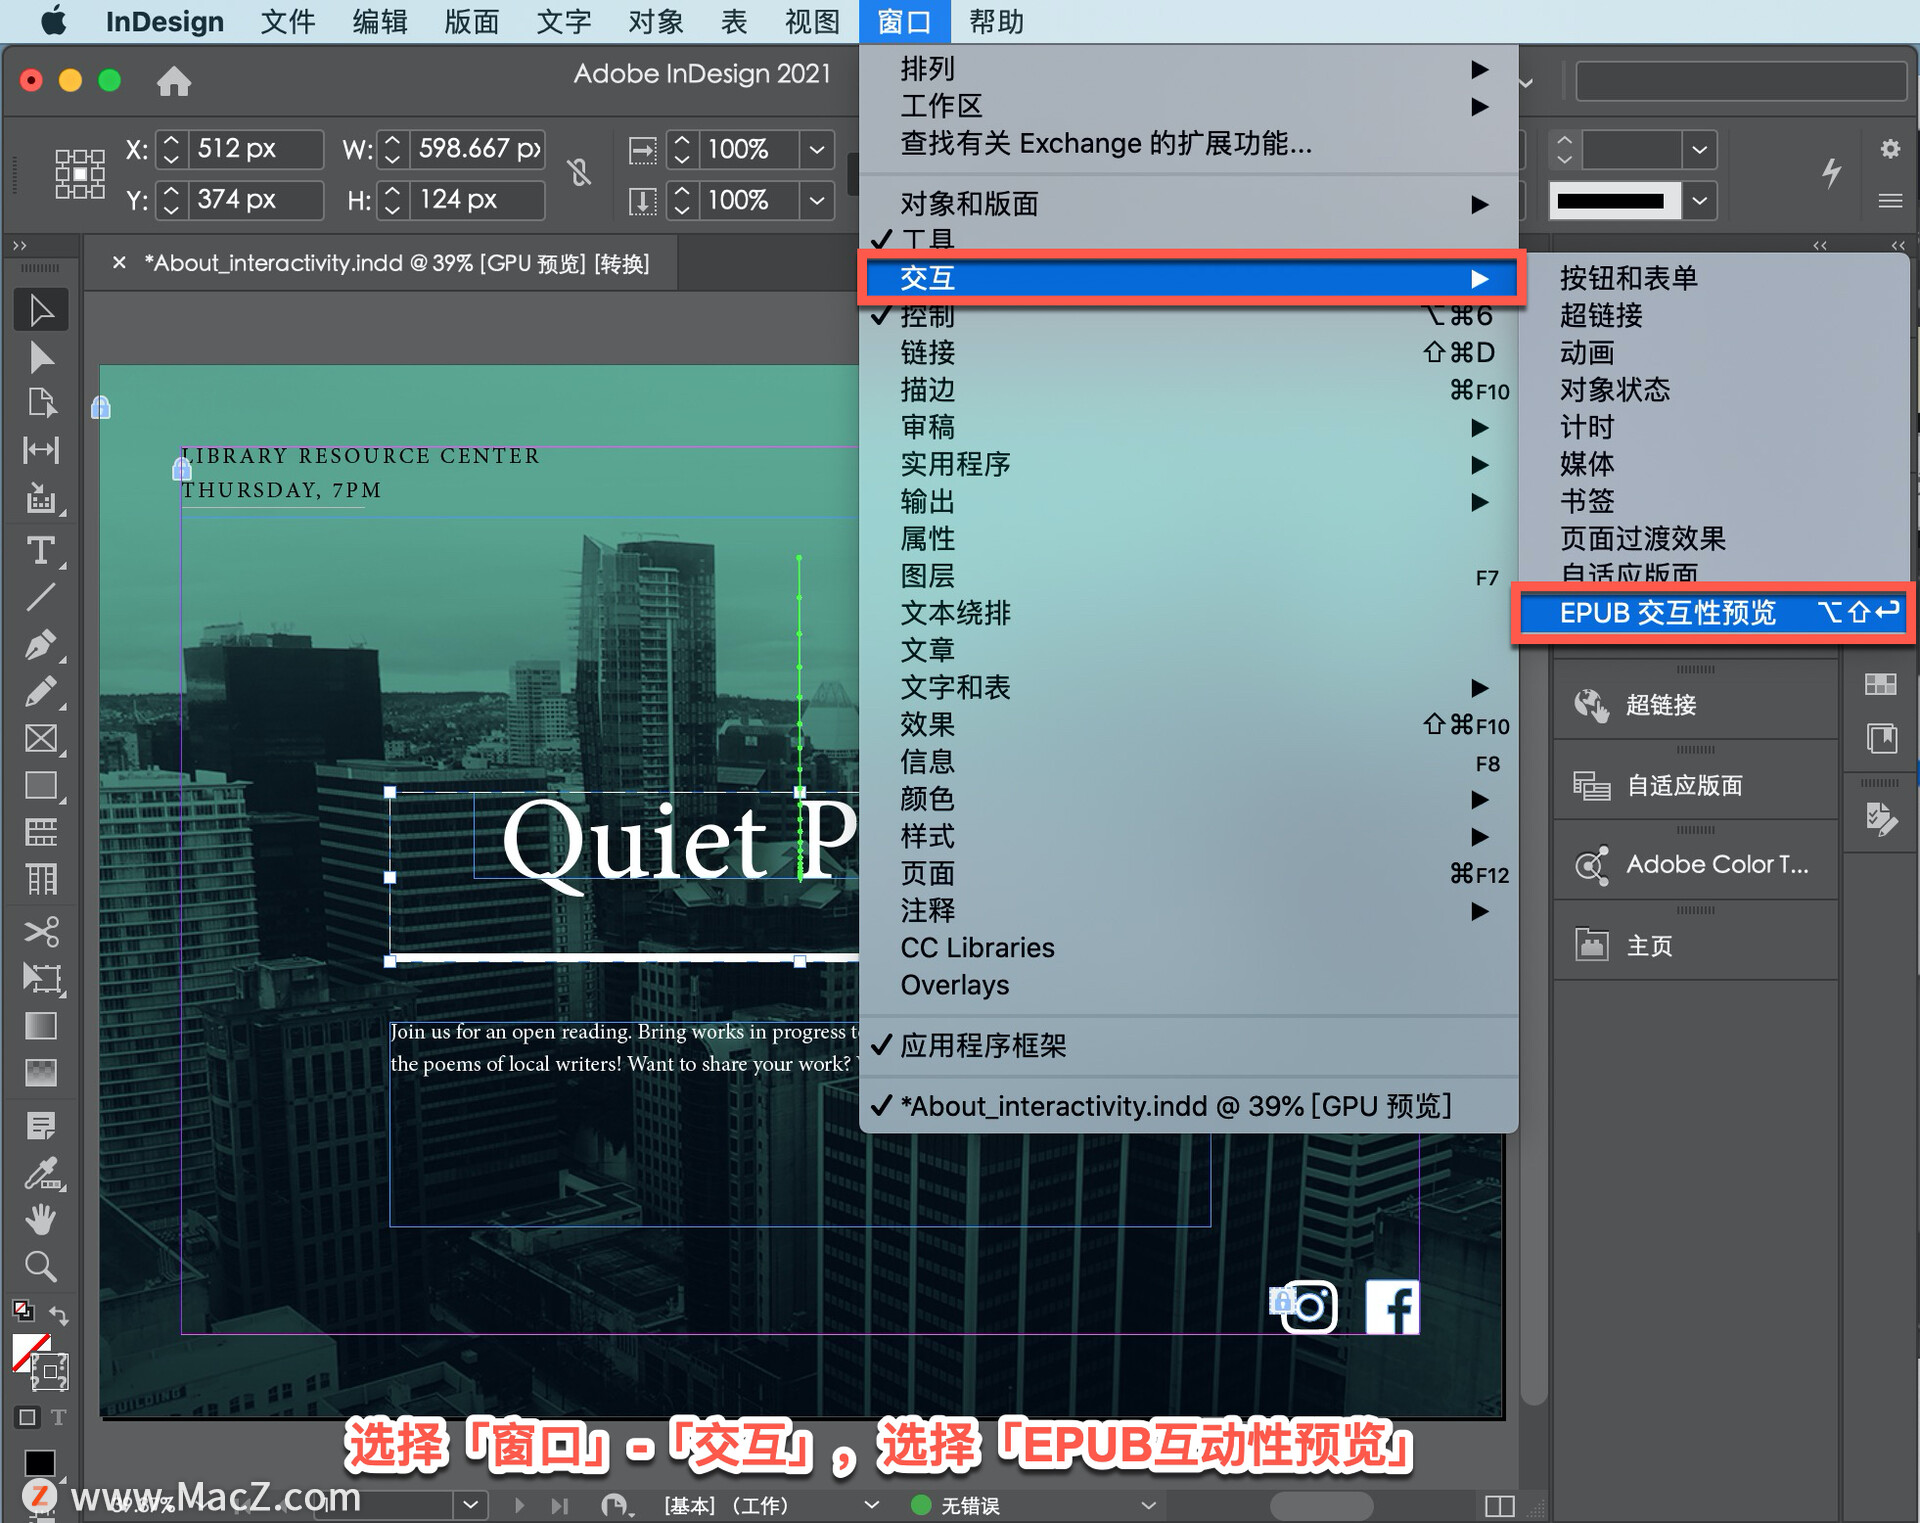
Task: Select the Zoom tool
Action: pos(41,1266)
